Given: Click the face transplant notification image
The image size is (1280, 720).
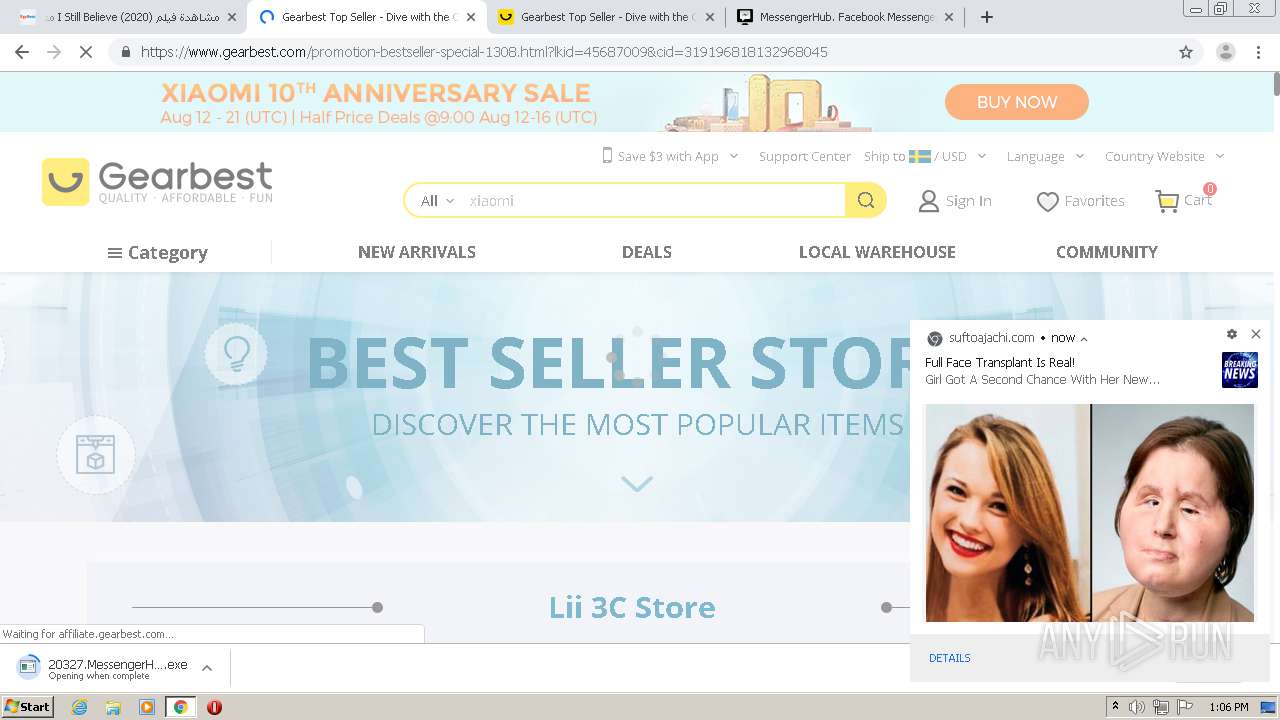Looking at the screenshot, I should point(1090,513).
